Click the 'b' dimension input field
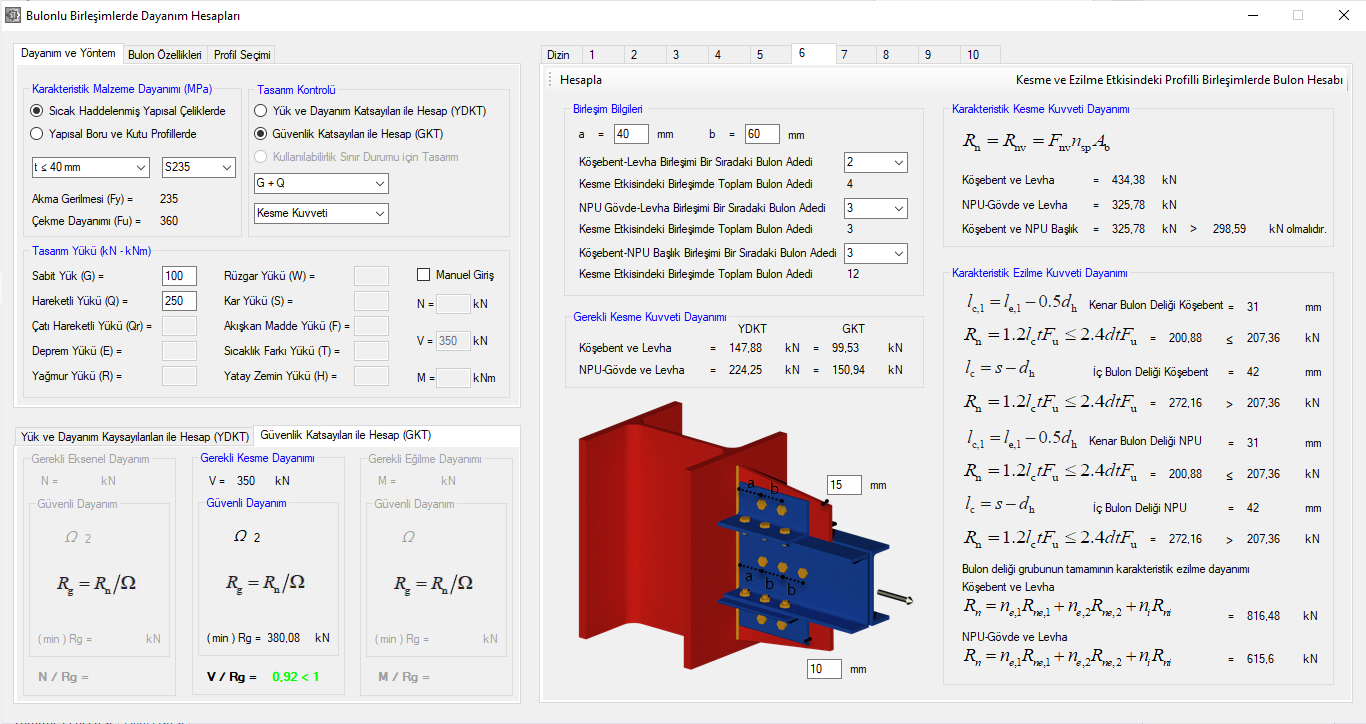Viewport: 1366px width, 724px height. pos(762,134)
